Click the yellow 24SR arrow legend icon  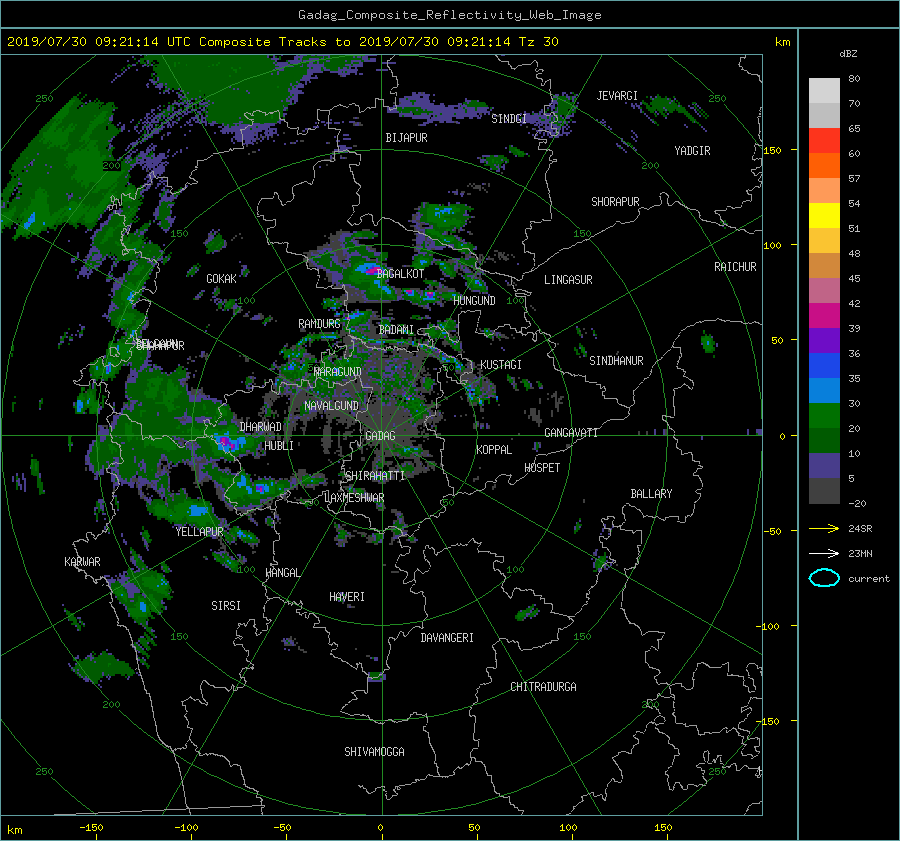click(824, 528)
